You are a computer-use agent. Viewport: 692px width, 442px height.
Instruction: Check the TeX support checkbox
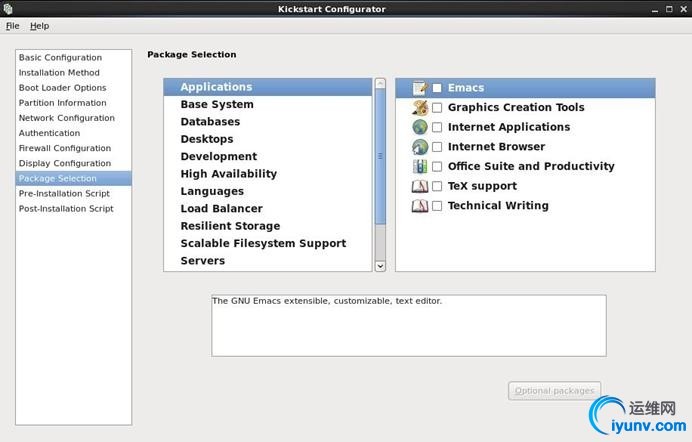[437, 186]
